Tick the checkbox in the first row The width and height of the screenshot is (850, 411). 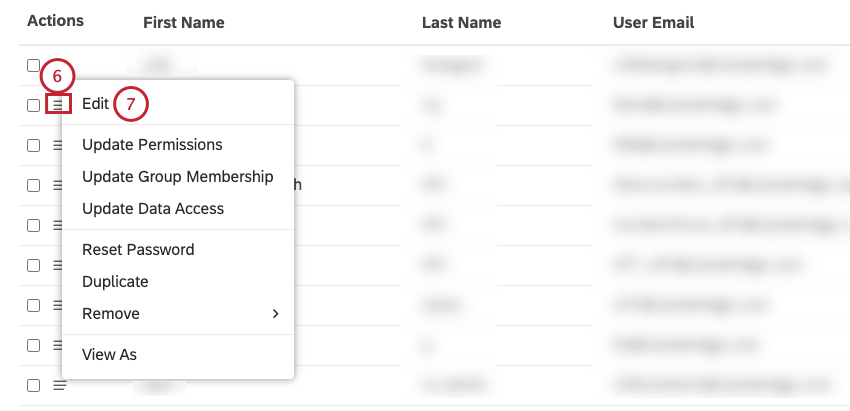(x=33, y=65)
